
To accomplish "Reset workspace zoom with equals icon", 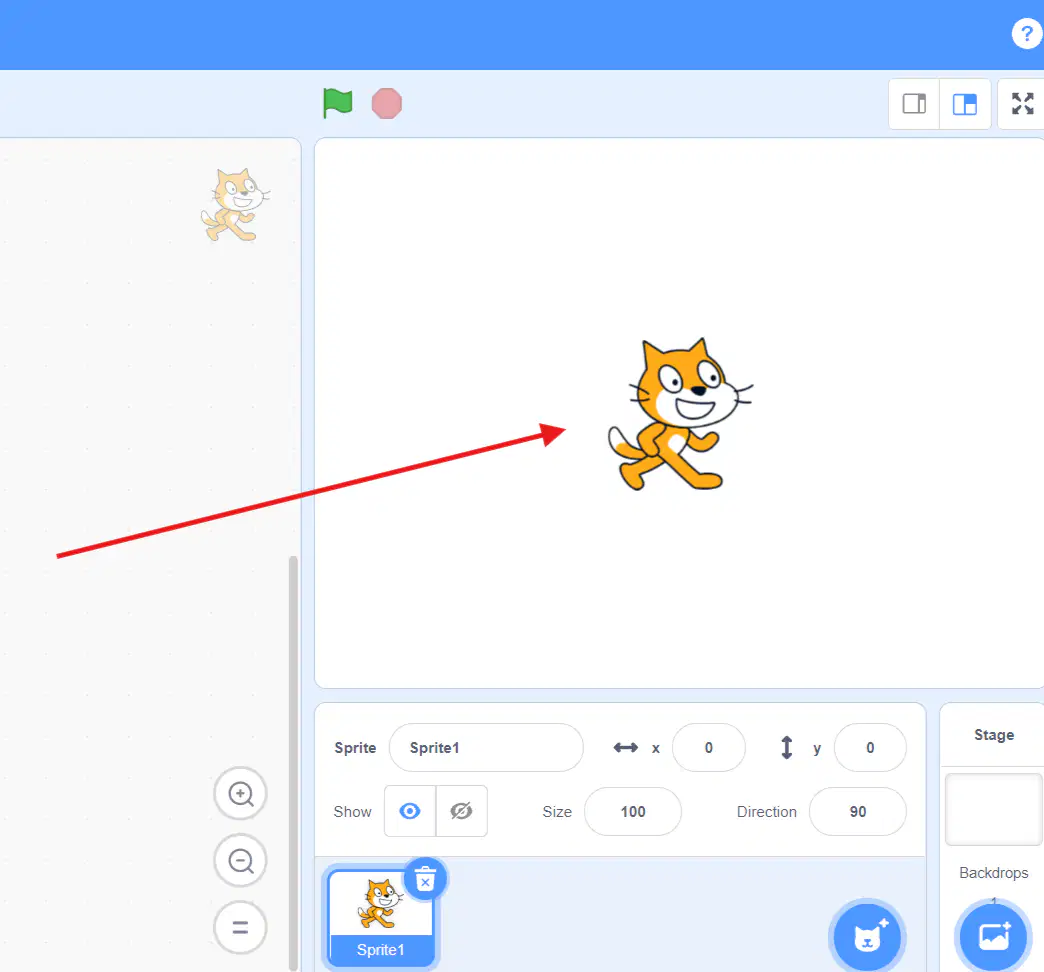I will click(x=240, y=927).
